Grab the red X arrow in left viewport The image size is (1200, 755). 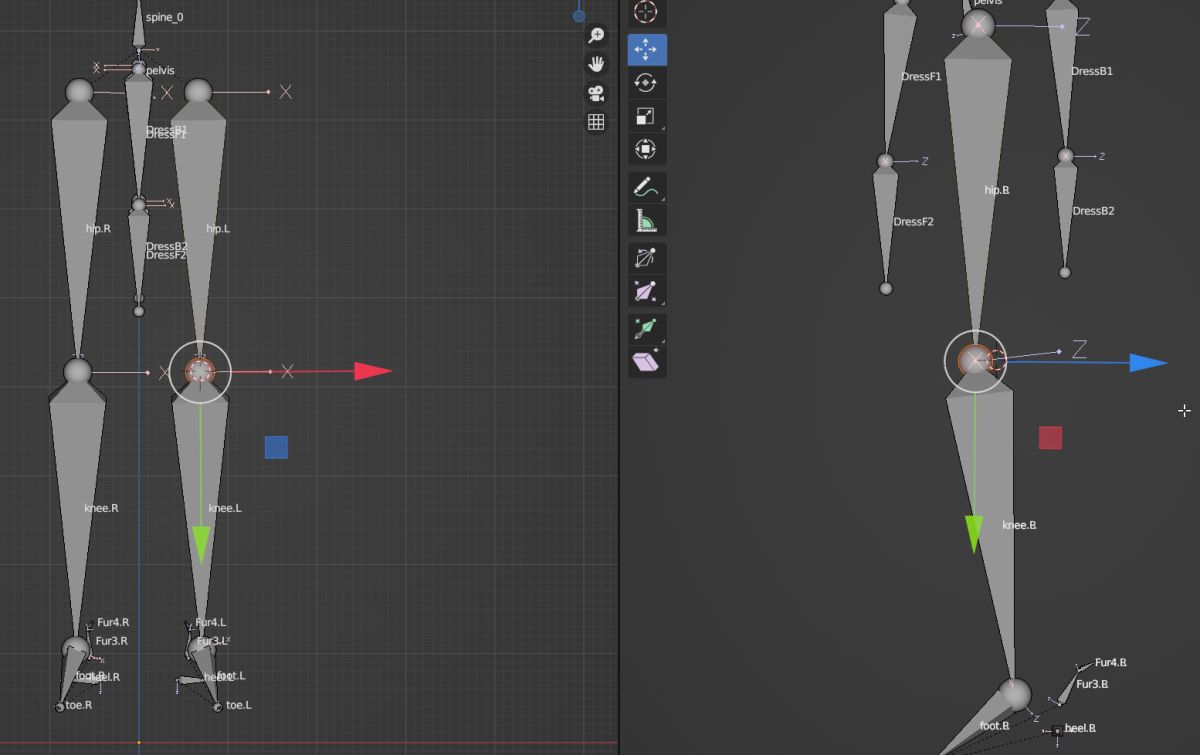pos(373,371)
